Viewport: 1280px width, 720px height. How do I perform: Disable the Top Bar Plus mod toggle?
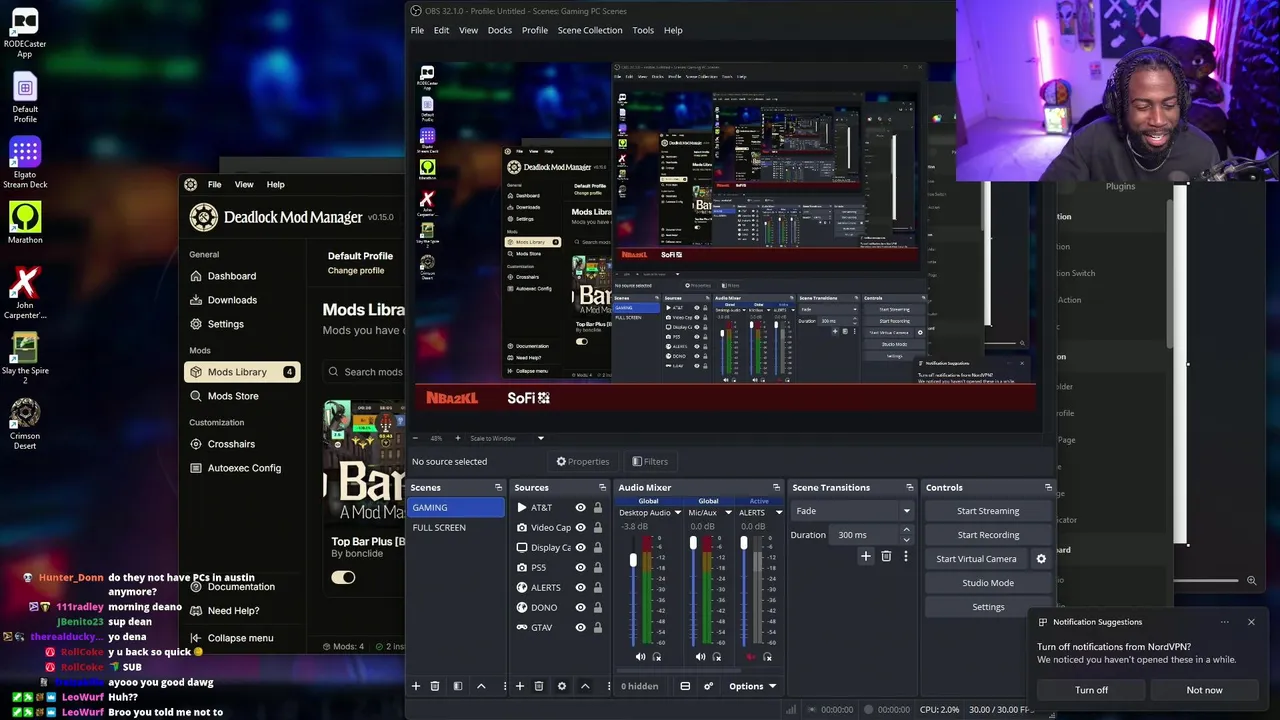343,577
